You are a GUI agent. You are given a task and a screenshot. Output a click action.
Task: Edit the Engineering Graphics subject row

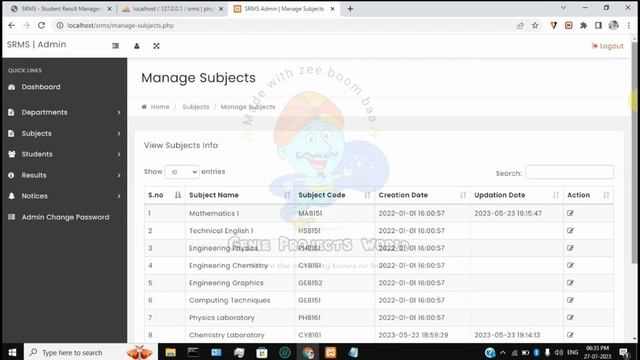click(x=570, y=282)
